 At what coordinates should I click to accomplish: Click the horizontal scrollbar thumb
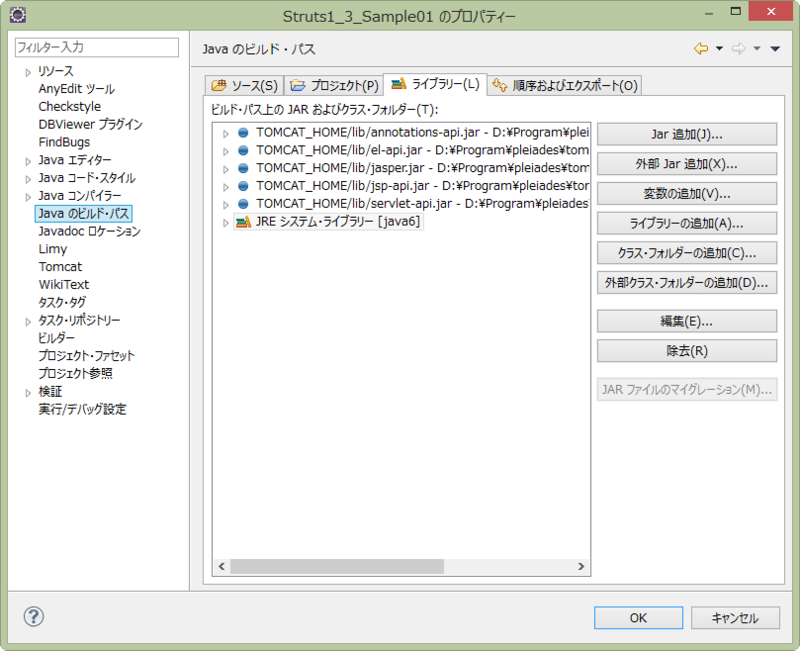[337, 566]
